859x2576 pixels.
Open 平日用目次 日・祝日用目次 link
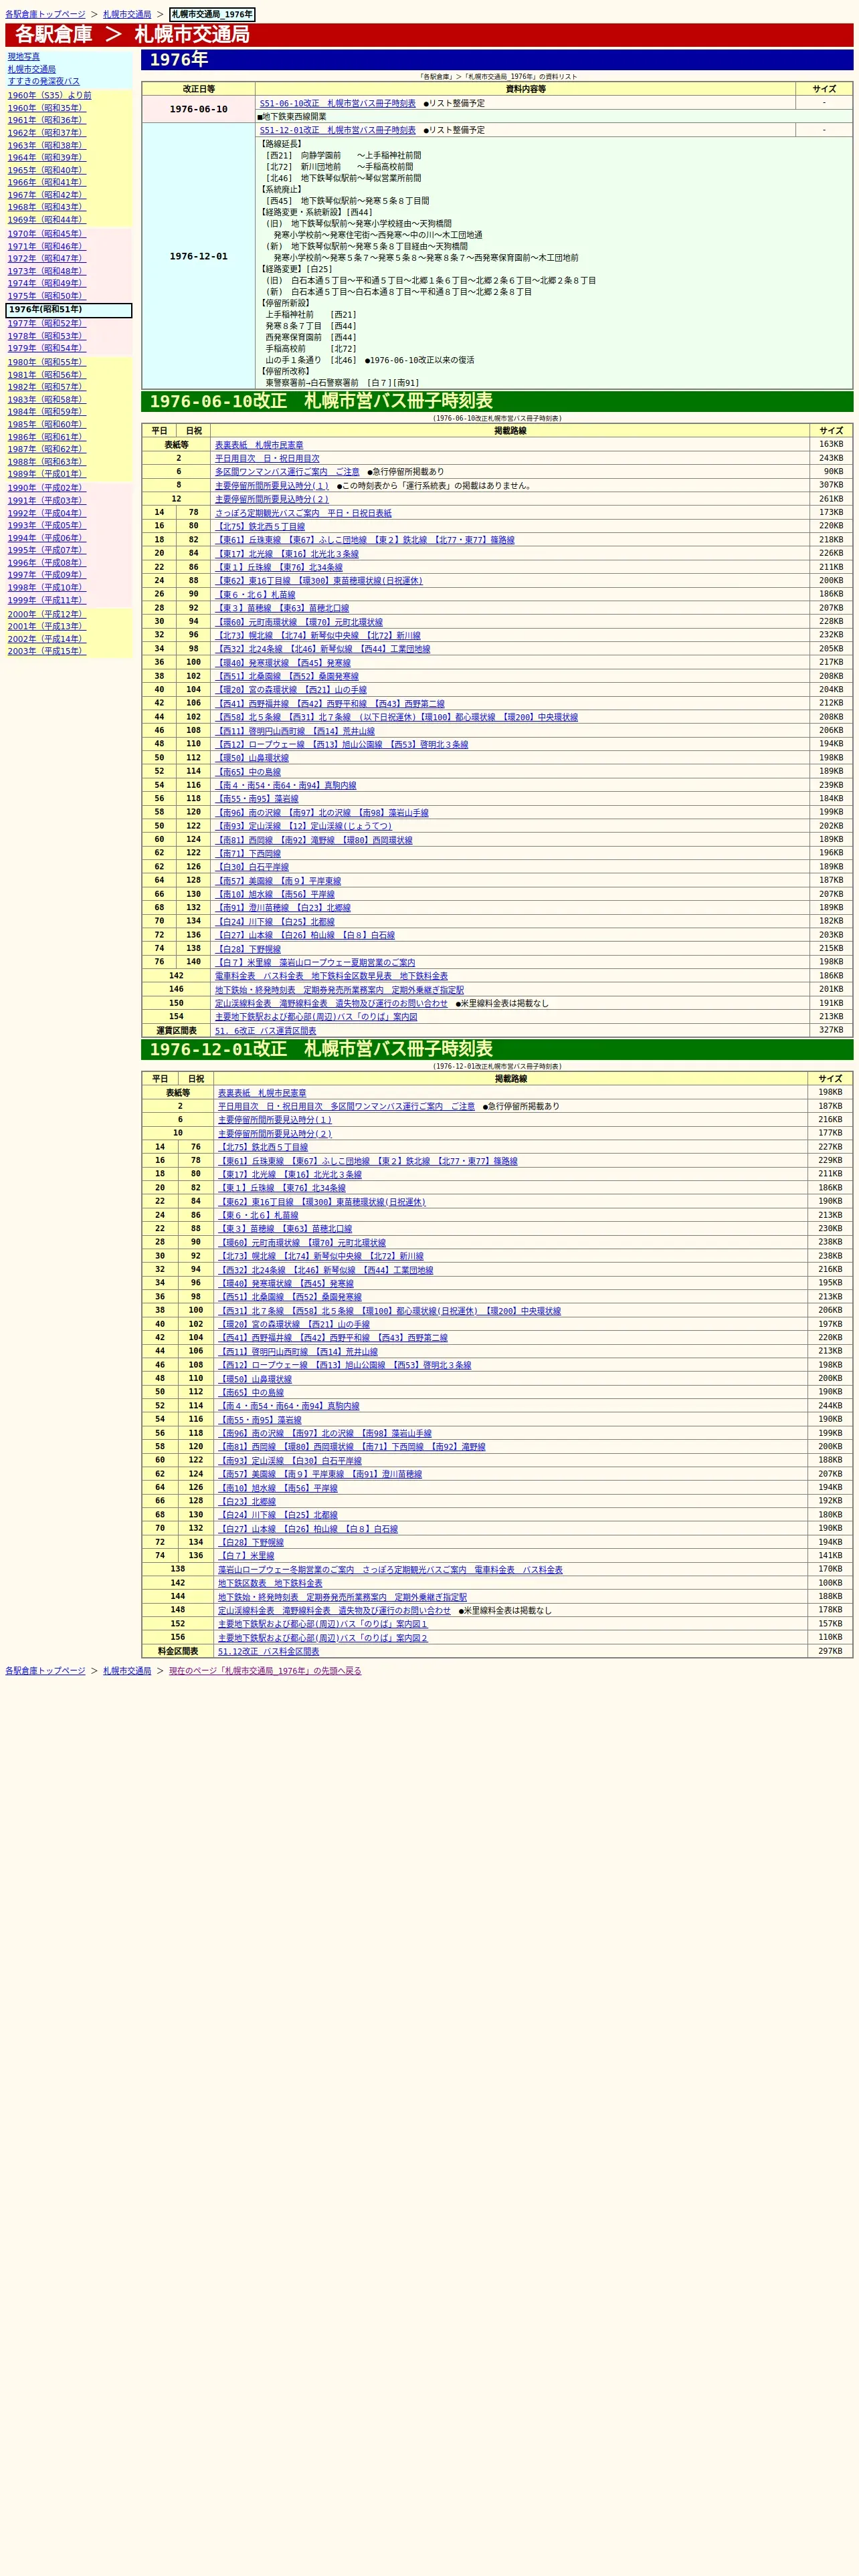tap(267, 459)
